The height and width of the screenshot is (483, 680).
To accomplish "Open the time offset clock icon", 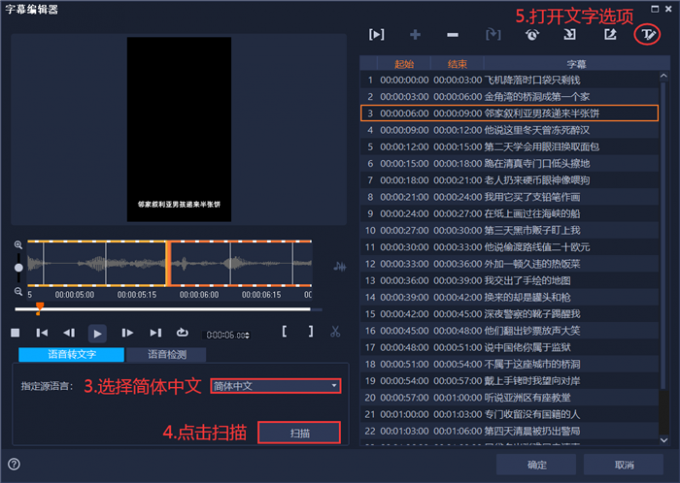I will 532,35.
